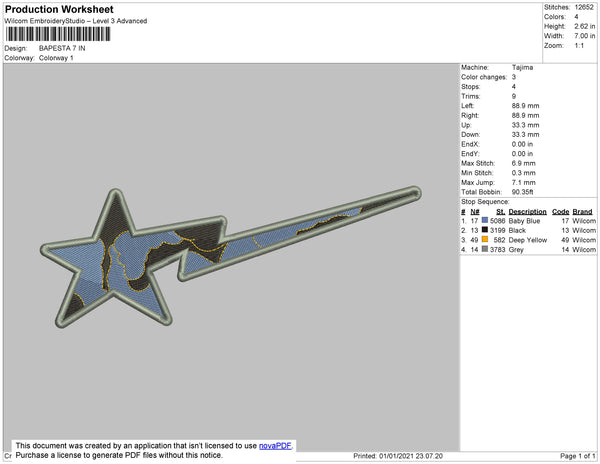Select the EndX value 0.00 in
The image size is (600, 464).
(522, 144)
